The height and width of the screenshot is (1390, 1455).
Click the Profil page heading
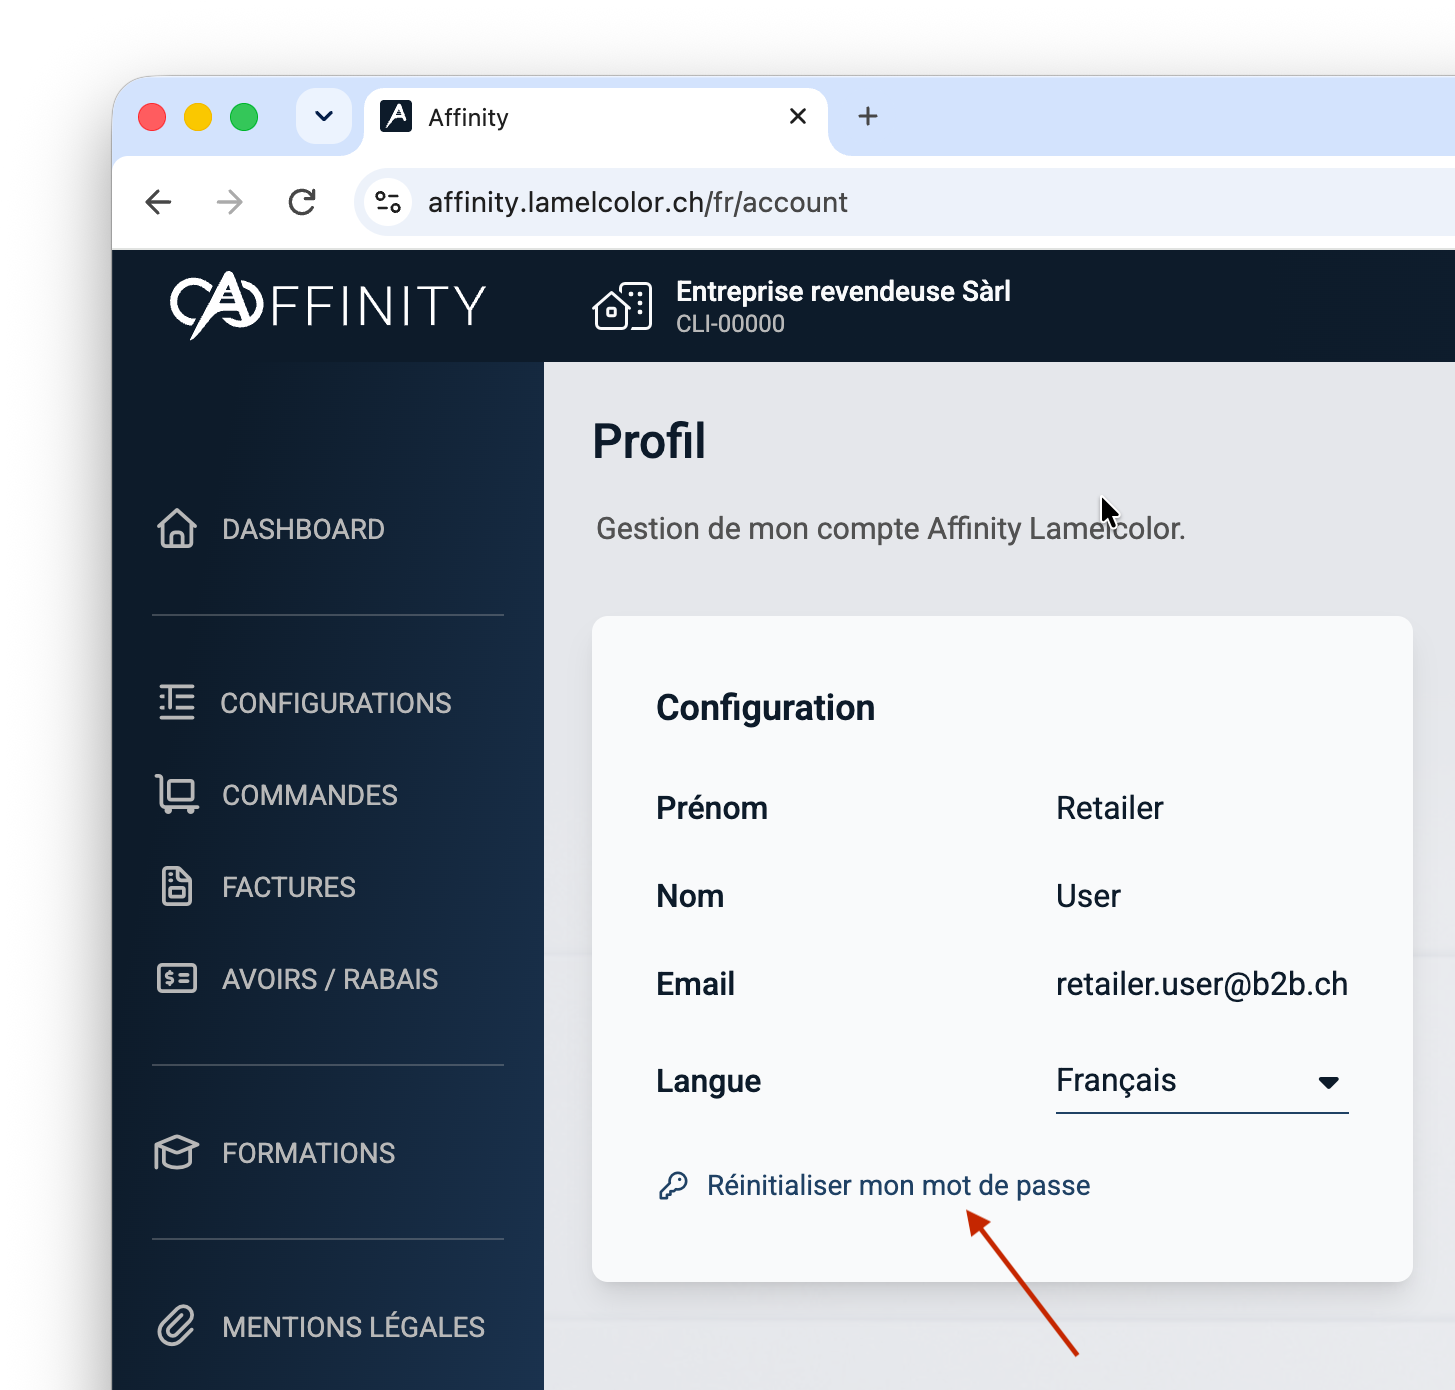point(649,441)
